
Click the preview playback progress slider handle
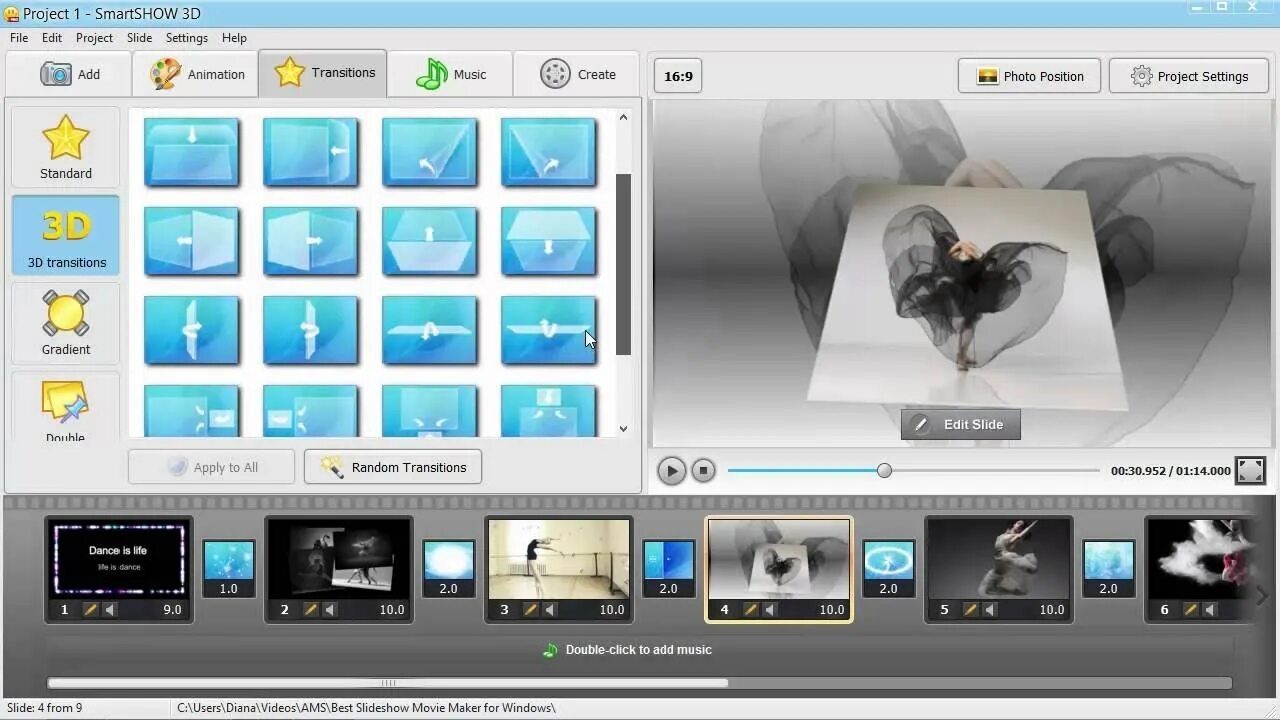click(884, 470)
